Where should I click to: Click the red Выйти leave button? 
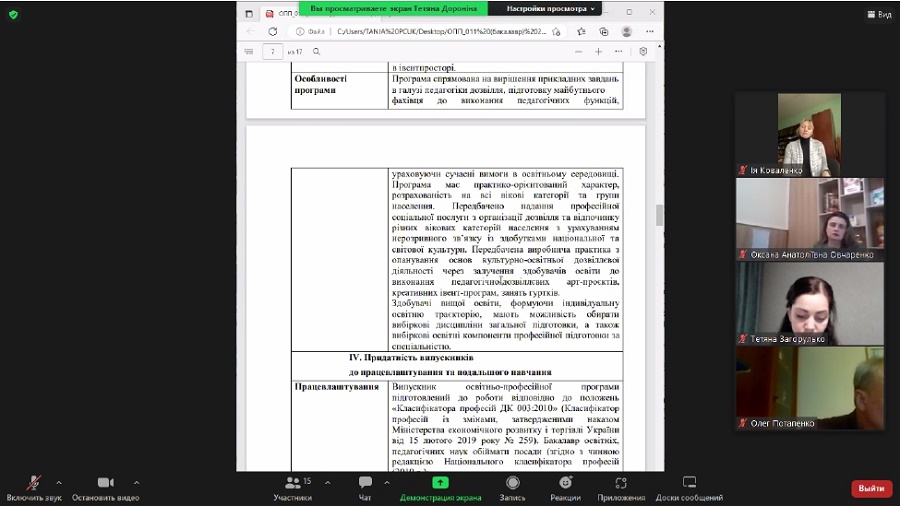tap(871, 488)
